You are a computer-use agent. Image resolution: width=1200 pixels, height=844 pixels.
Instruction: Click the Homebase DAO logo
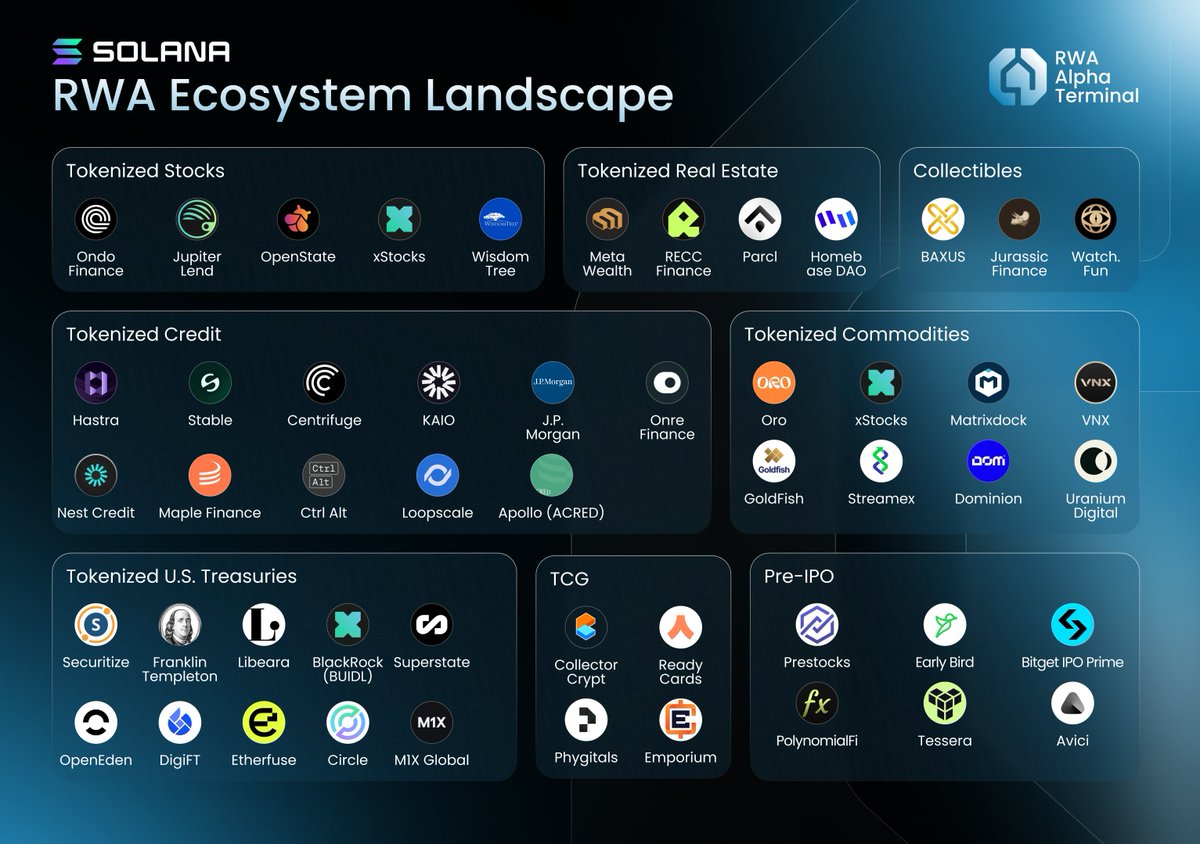836,219
